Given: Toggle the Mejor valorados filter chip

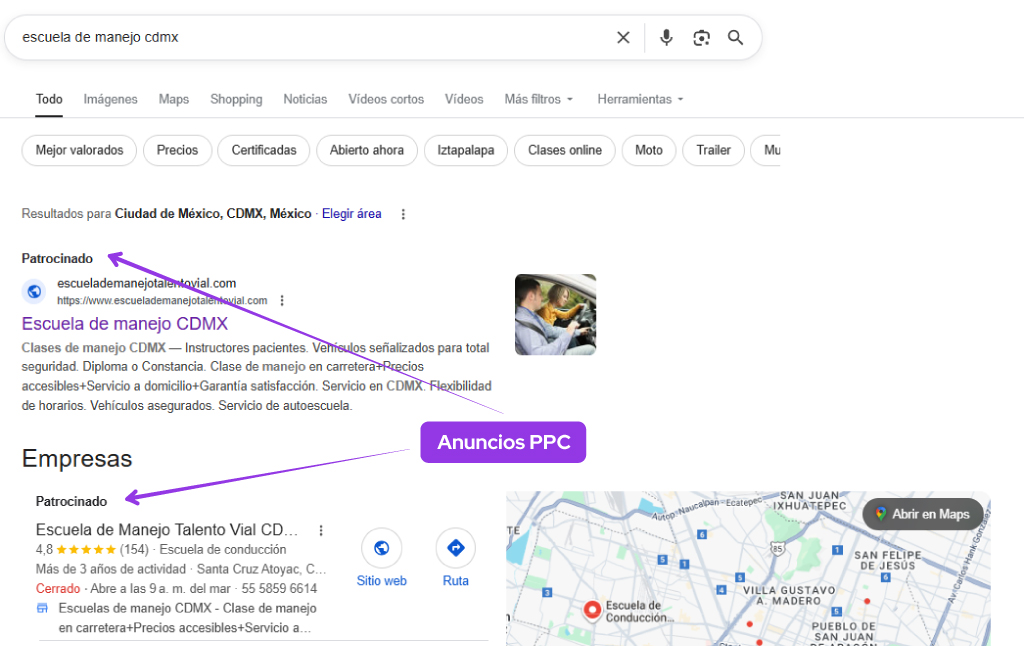Looking at the screenshot, I should pyautogui.click(x=79, y=150).
